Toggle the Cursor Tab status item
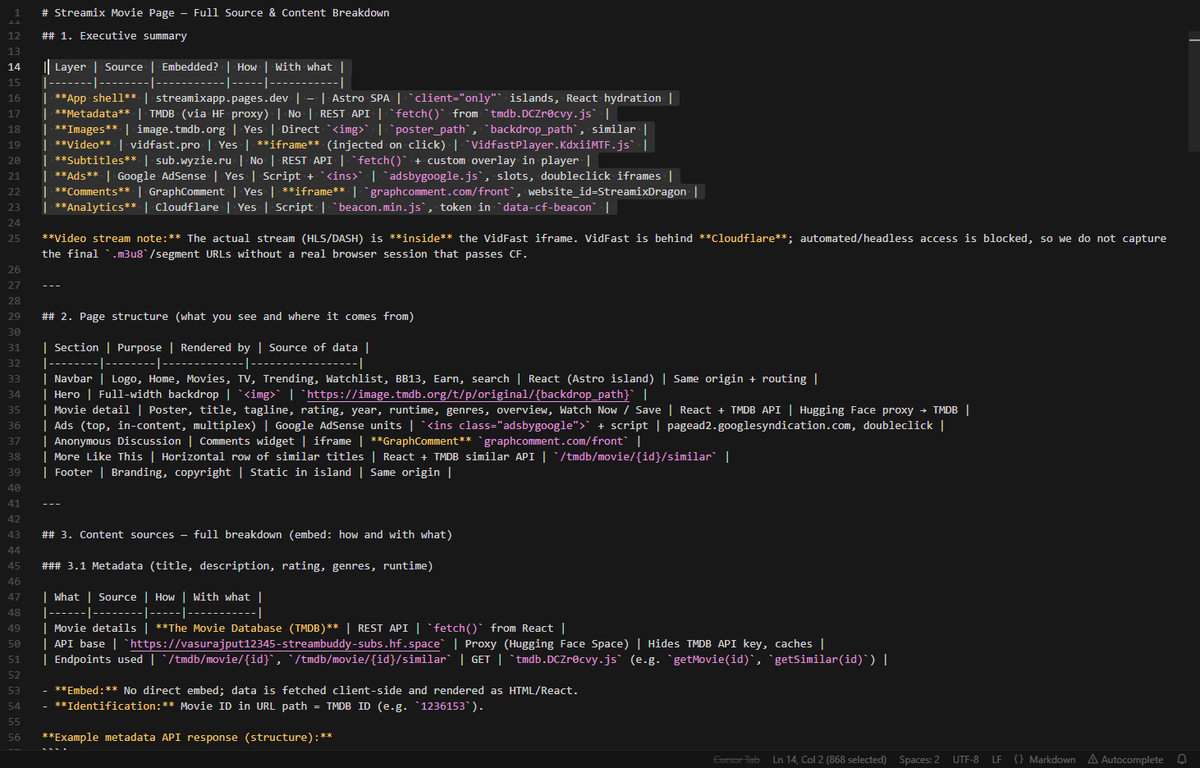This screenshot has width=1200, height=768. tap(738, 759)
